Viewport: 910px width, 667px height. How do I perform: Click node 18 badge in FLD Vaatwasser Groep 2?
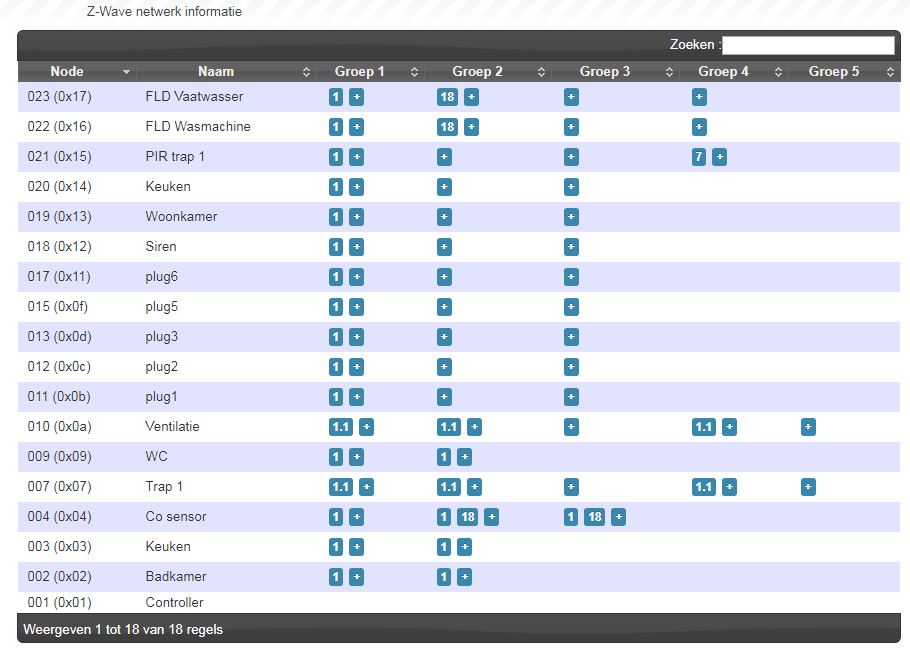click(x=447, y=97)
